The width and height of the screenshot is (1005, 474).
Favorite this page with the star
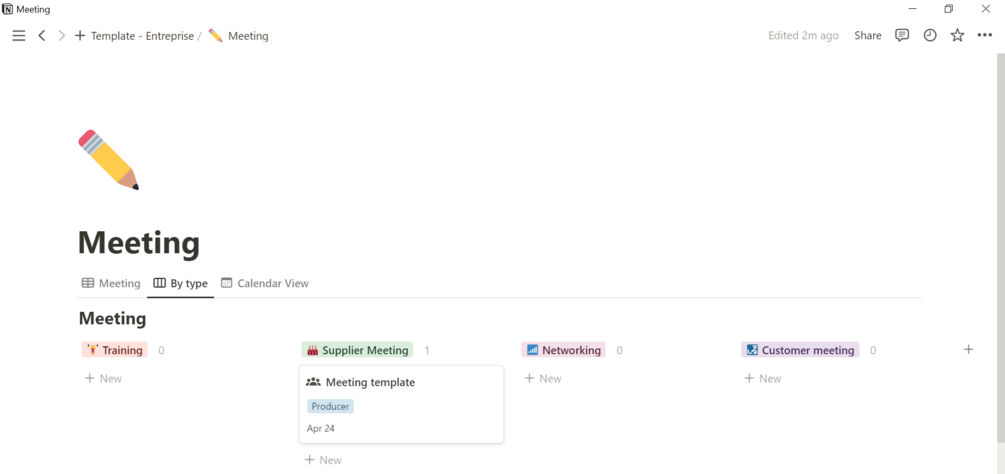click(x=957, y=36)
